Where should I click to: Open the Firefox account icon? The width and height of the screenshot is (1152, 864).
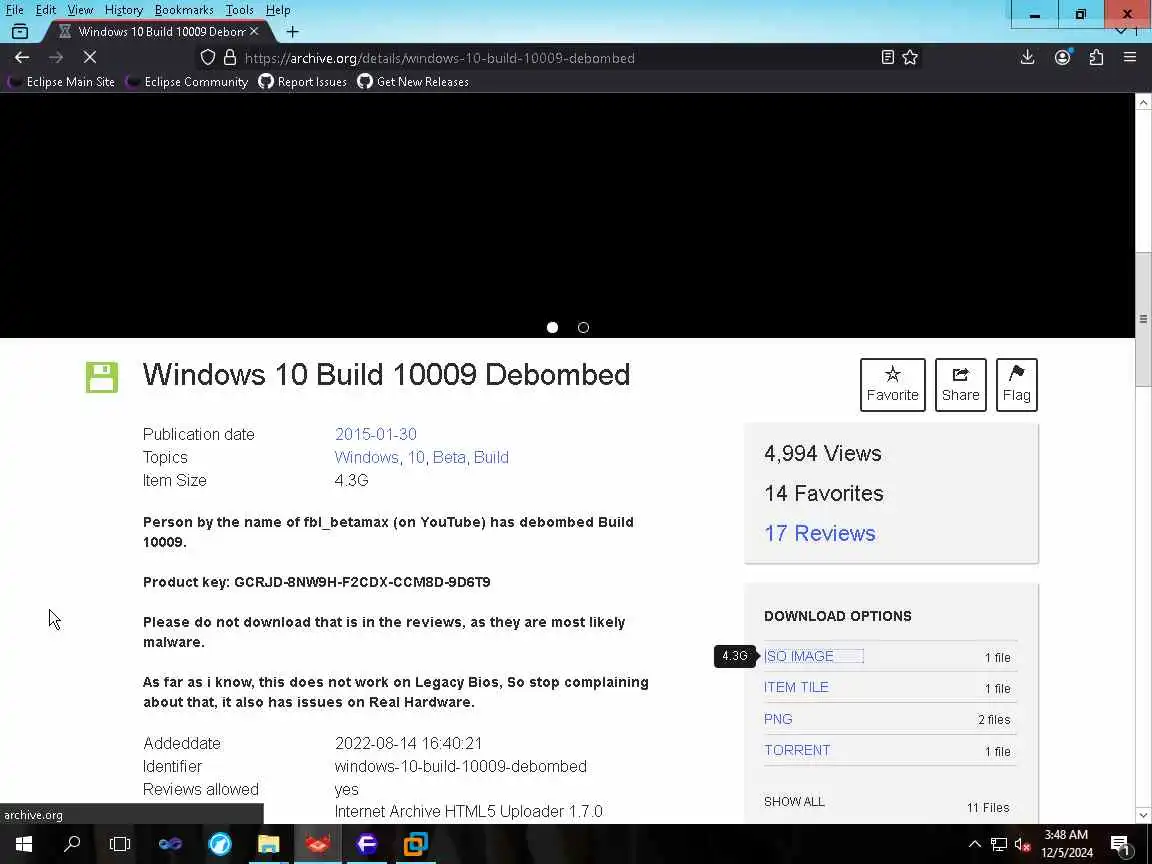[x=1062, y=57]
